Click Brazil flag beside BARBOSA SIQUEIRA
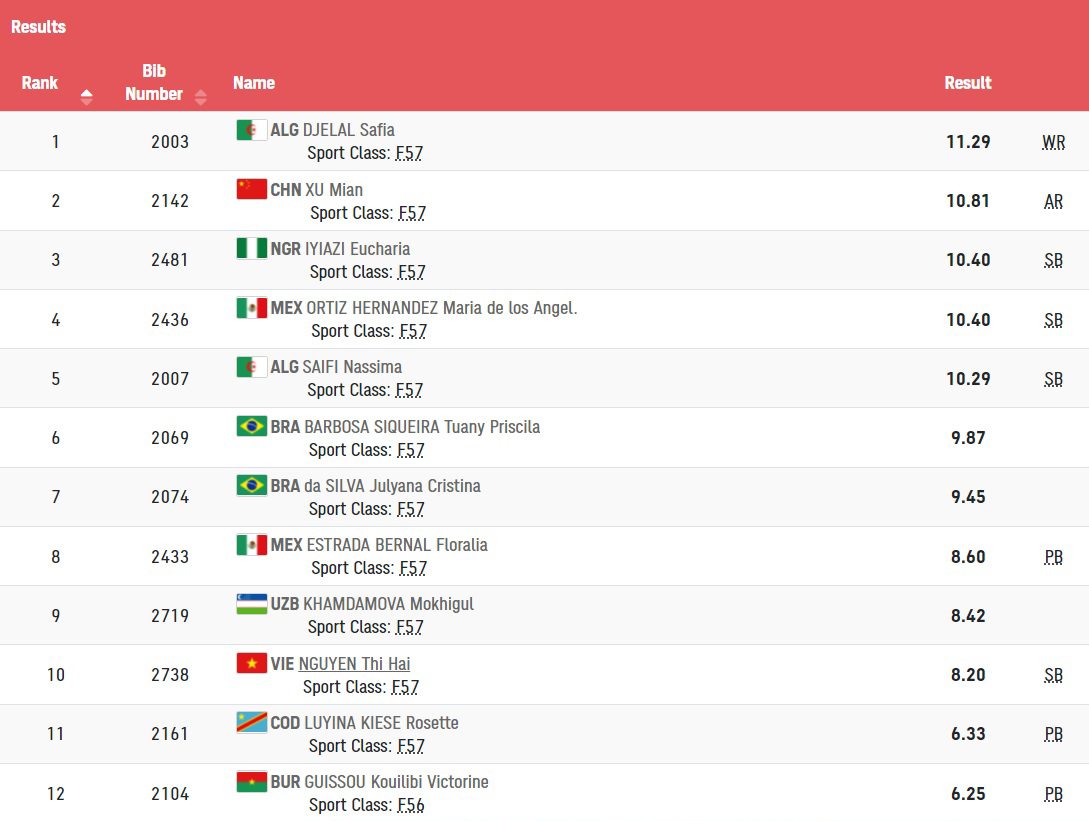Image resolution: width=1089 pixels, height=821 pixels. tap(251, 426)
